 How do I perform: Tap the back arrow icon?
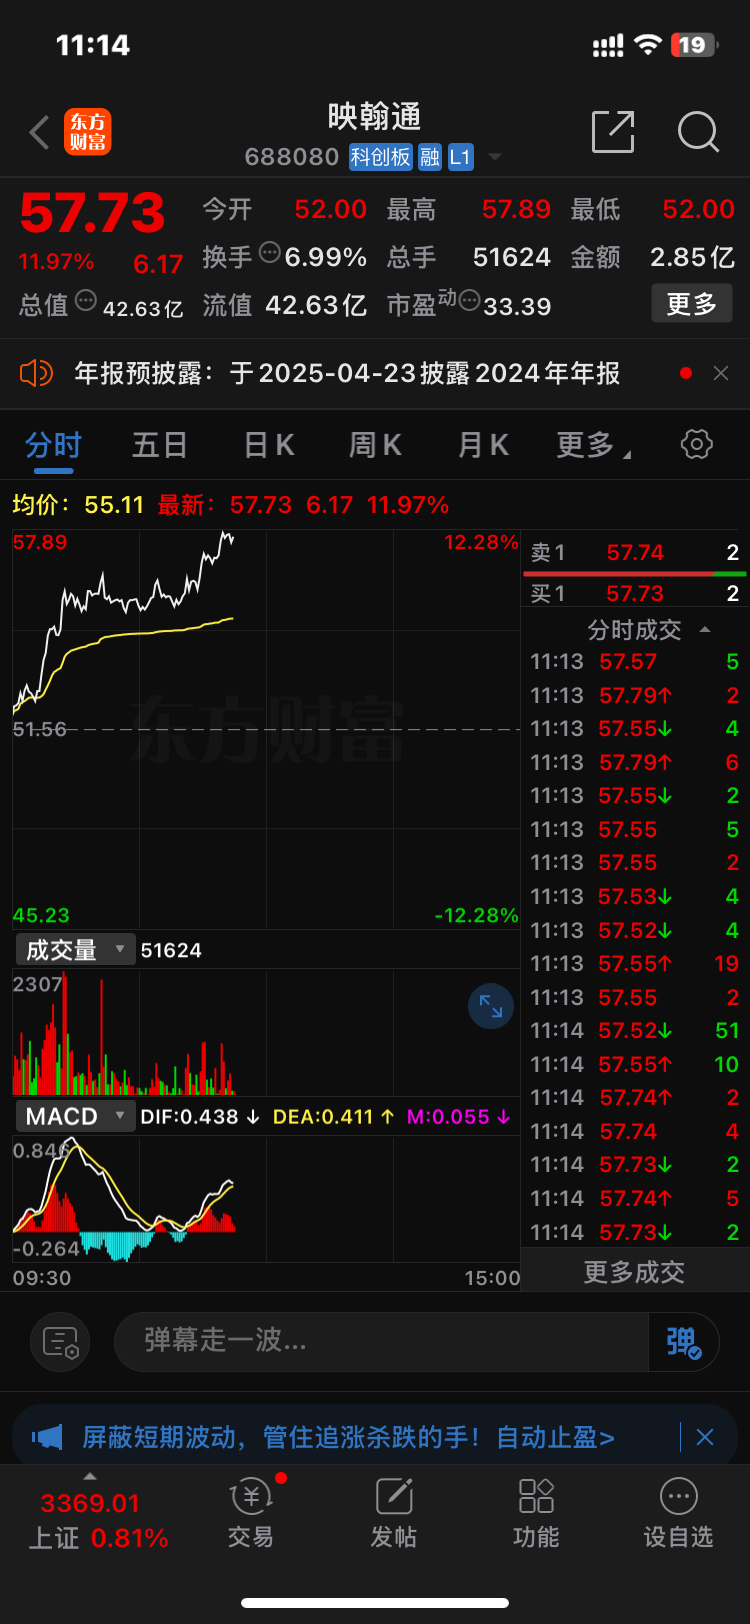[39, 132]
